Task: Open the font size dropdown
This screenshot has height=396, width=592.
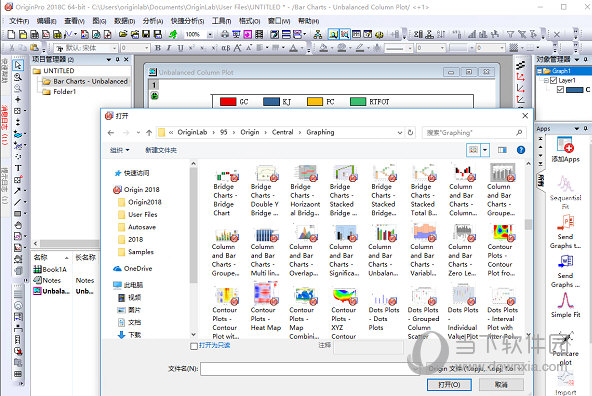Action: [x=146, y=48]
